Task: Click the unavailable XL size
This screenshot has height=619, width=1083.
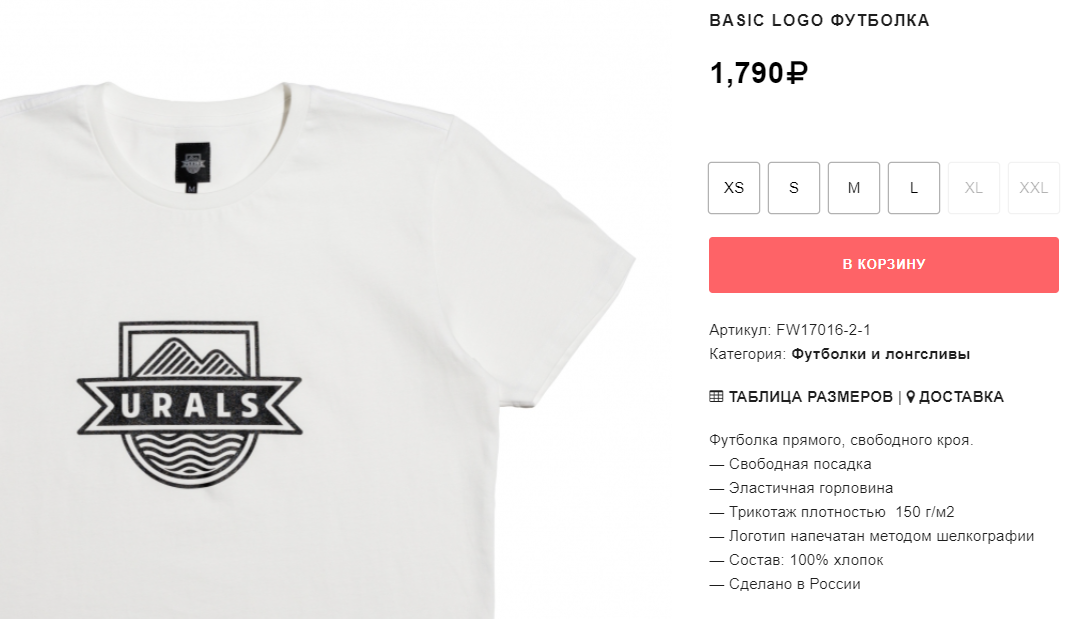Action: pyautogui.click(x=974, y=188)
